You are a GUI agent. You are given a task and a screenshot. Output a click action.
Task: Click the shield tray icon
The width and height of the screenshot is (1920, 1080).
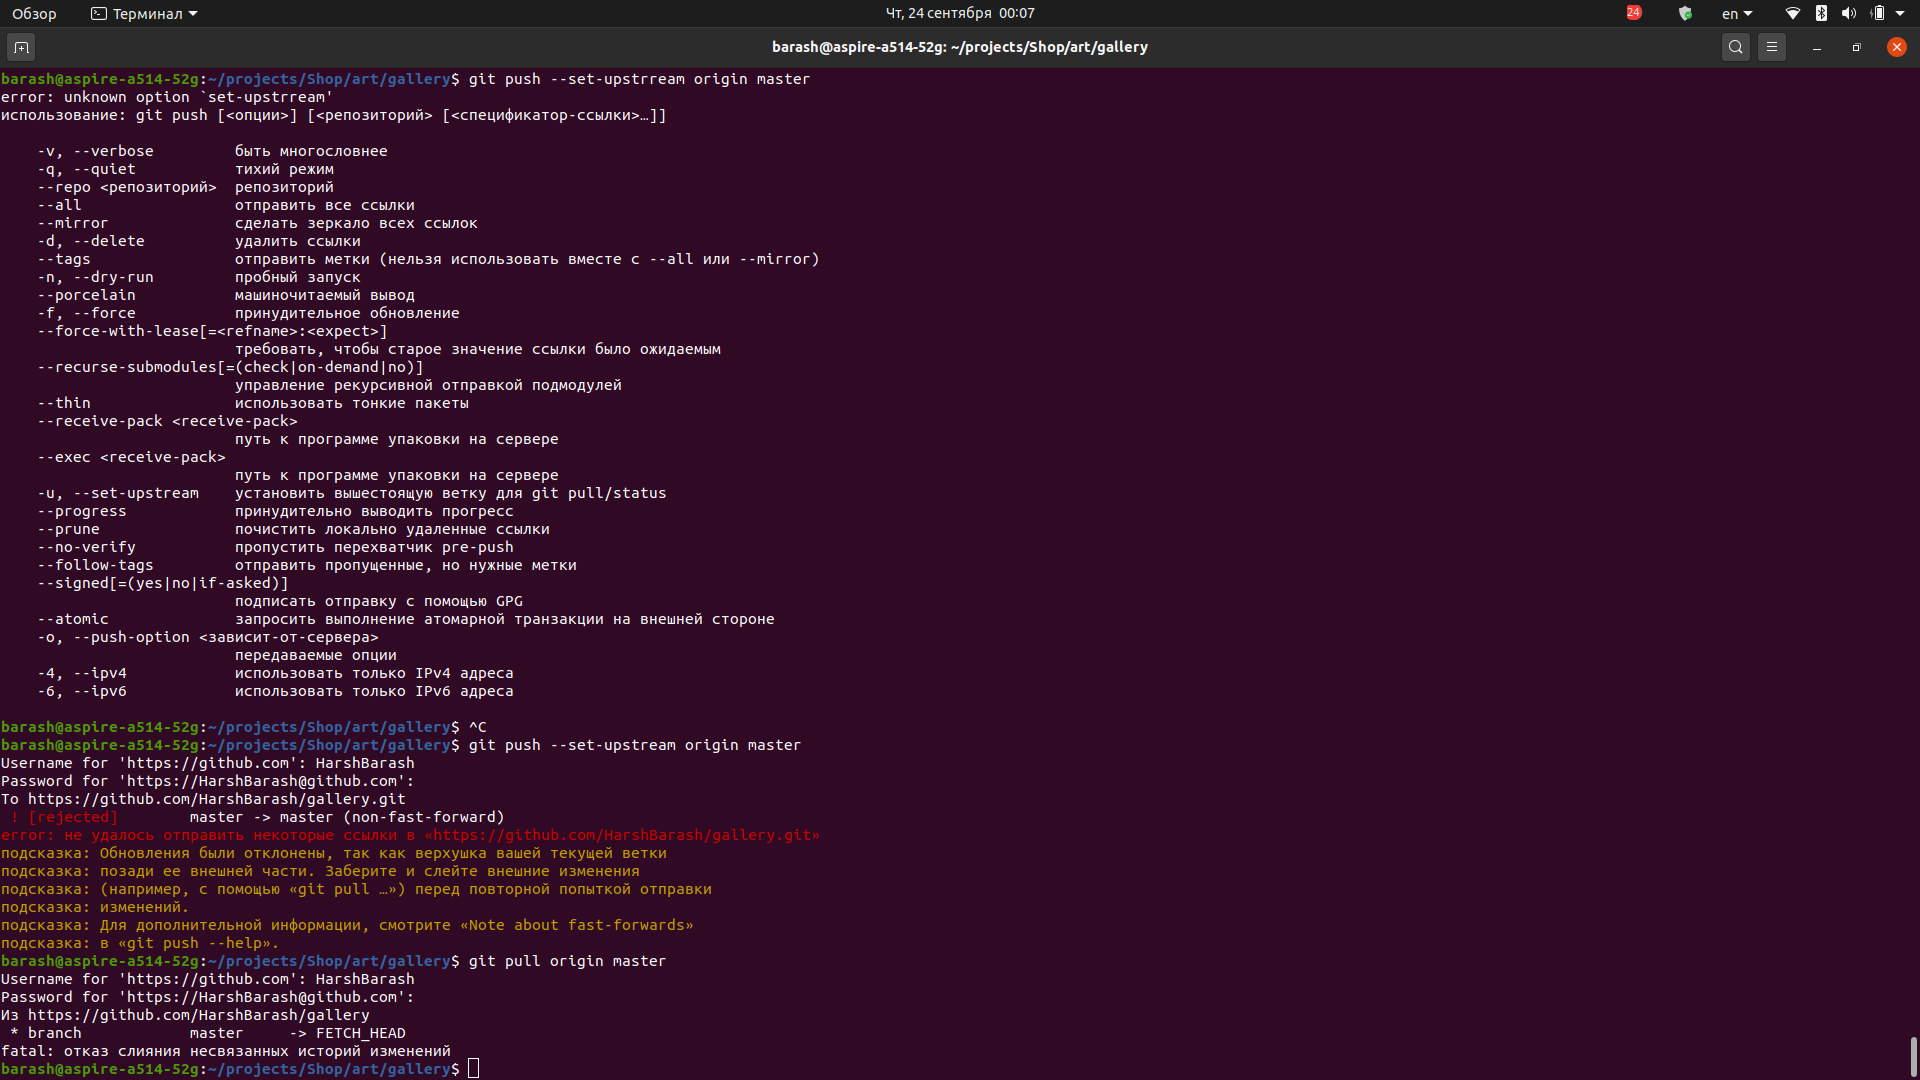[x=1685, y=13]
